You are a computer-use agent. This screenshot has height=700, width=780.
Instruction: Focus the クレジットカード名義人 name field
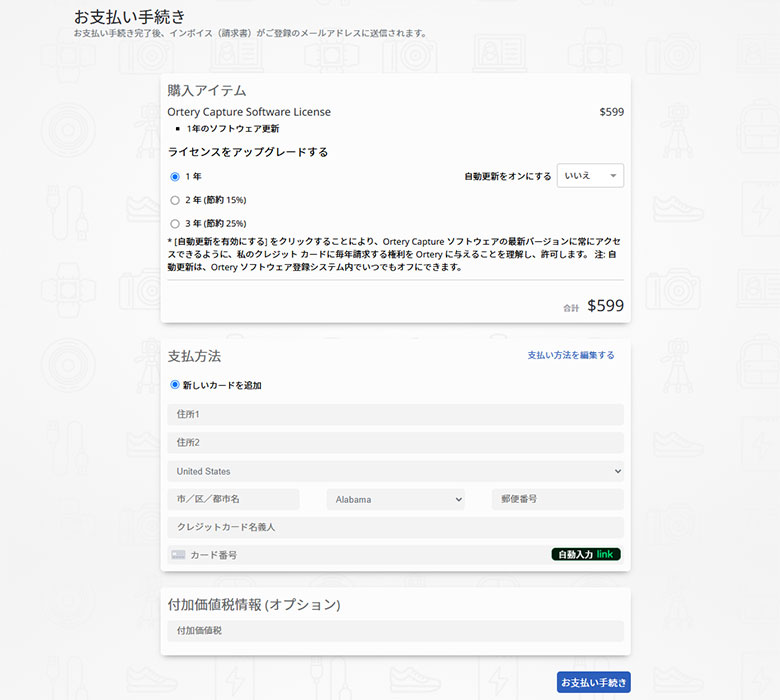395,527
